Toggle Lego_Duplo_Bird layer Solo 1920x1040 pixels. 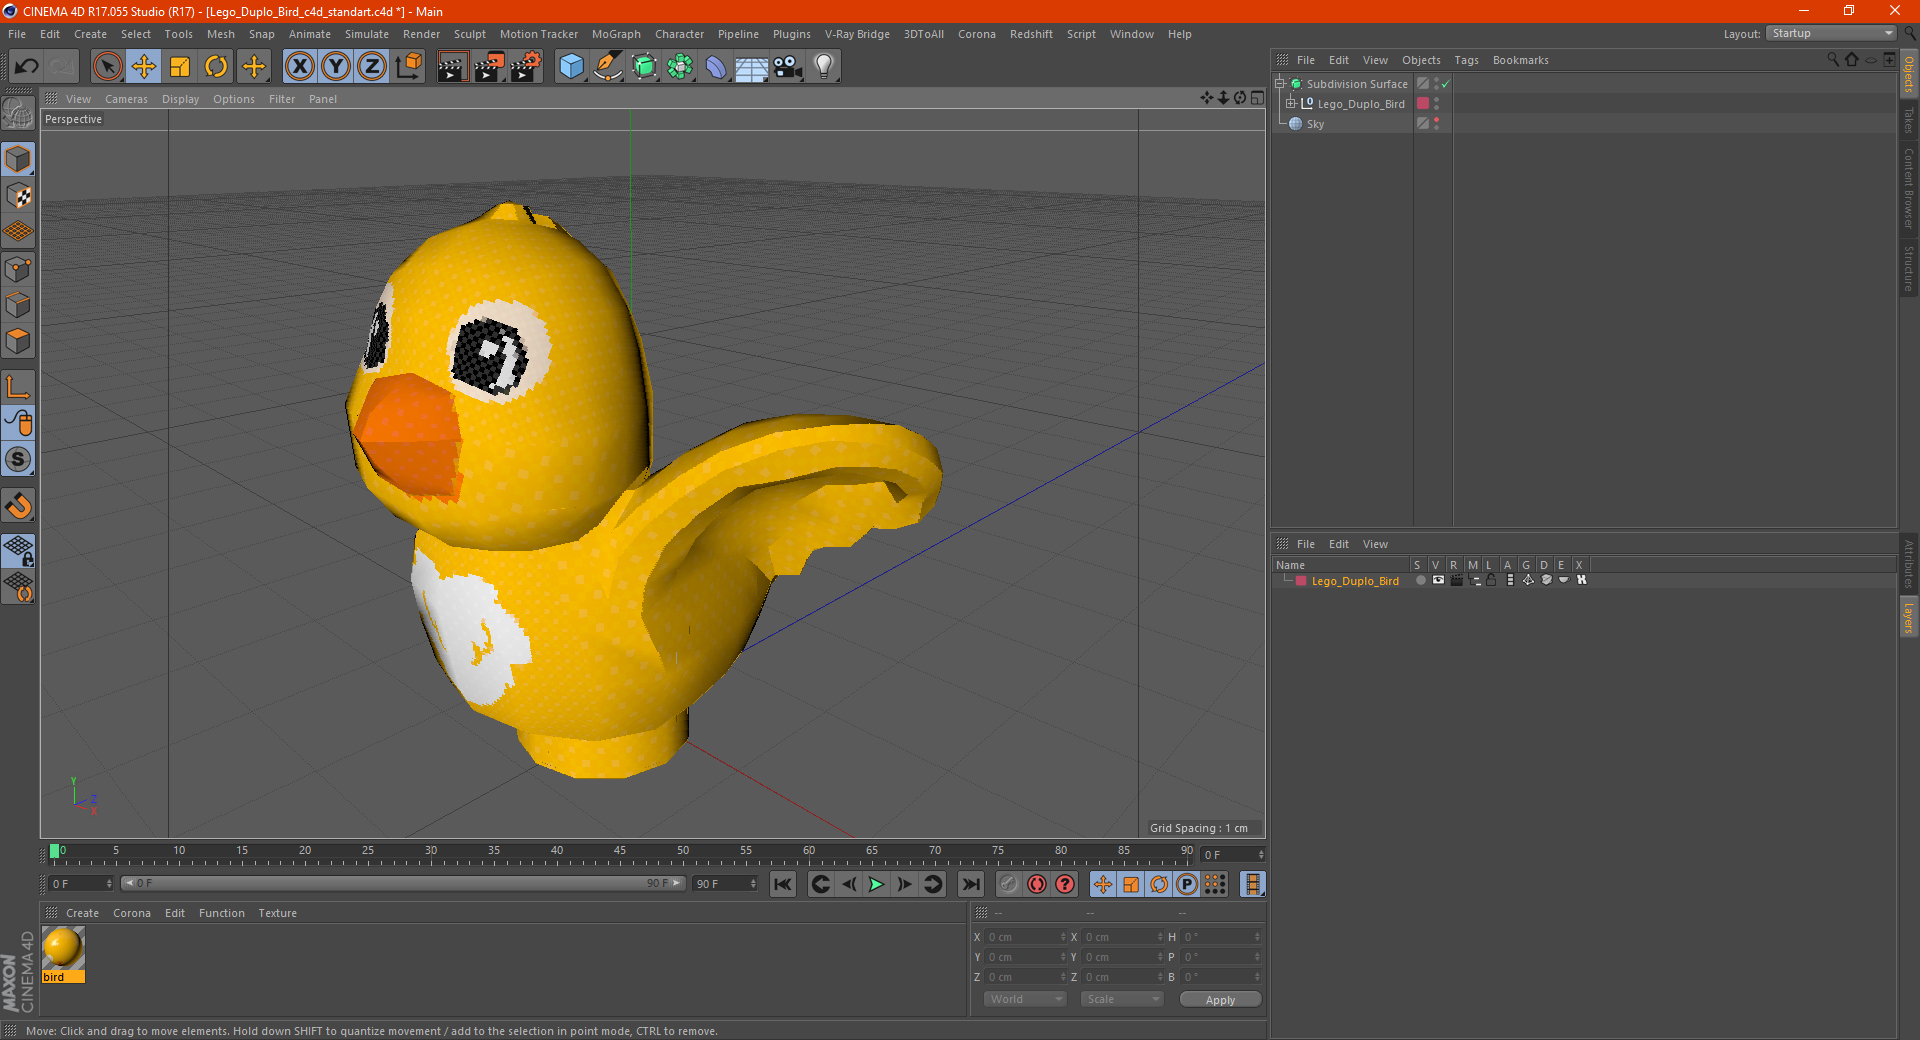click(x=1420, y=580)
